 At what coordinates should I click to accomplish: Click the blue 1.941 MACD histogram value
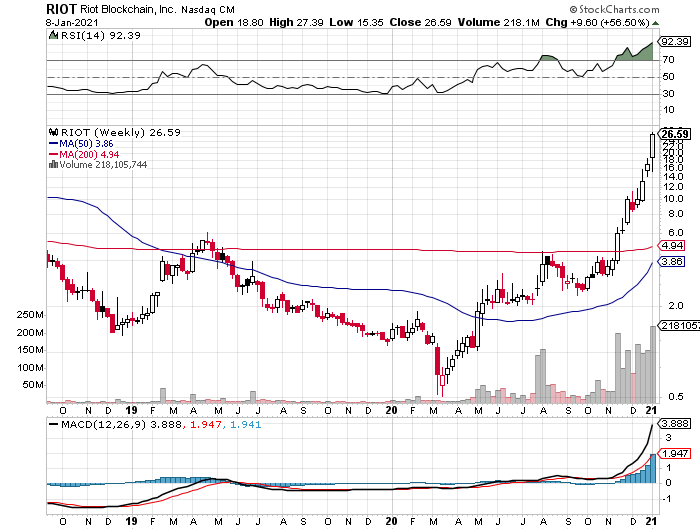(x=246, y=424)
